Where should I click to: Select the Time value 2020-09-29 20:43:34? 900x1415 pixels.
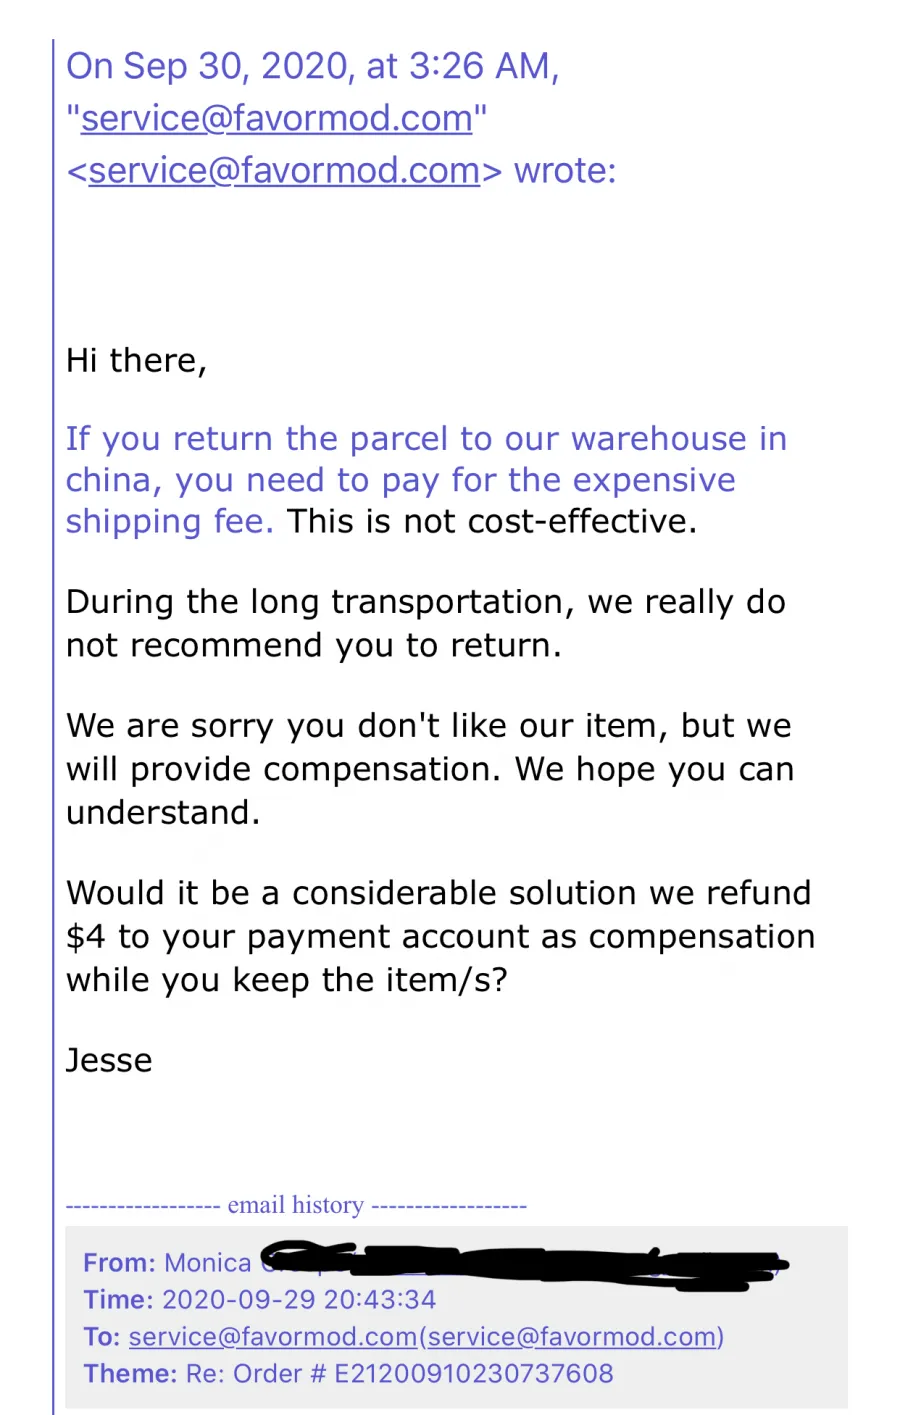tap(299, 1300)
